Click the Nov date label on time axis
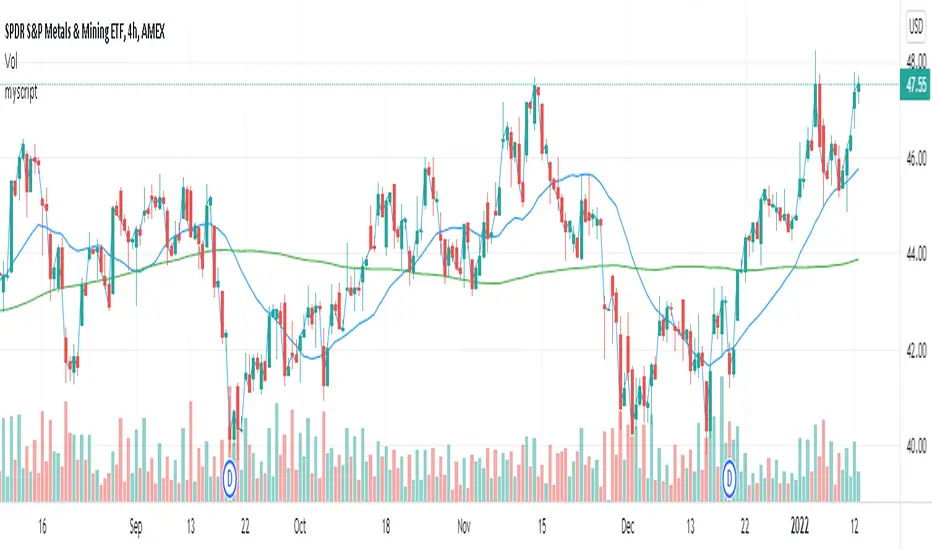 pos(464,527)
